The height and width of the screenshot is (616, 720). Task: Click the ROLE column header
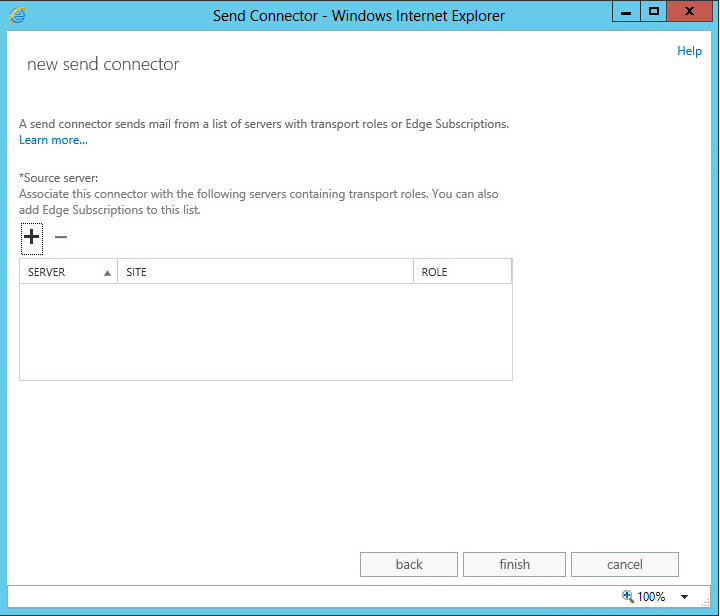(462, 272)
